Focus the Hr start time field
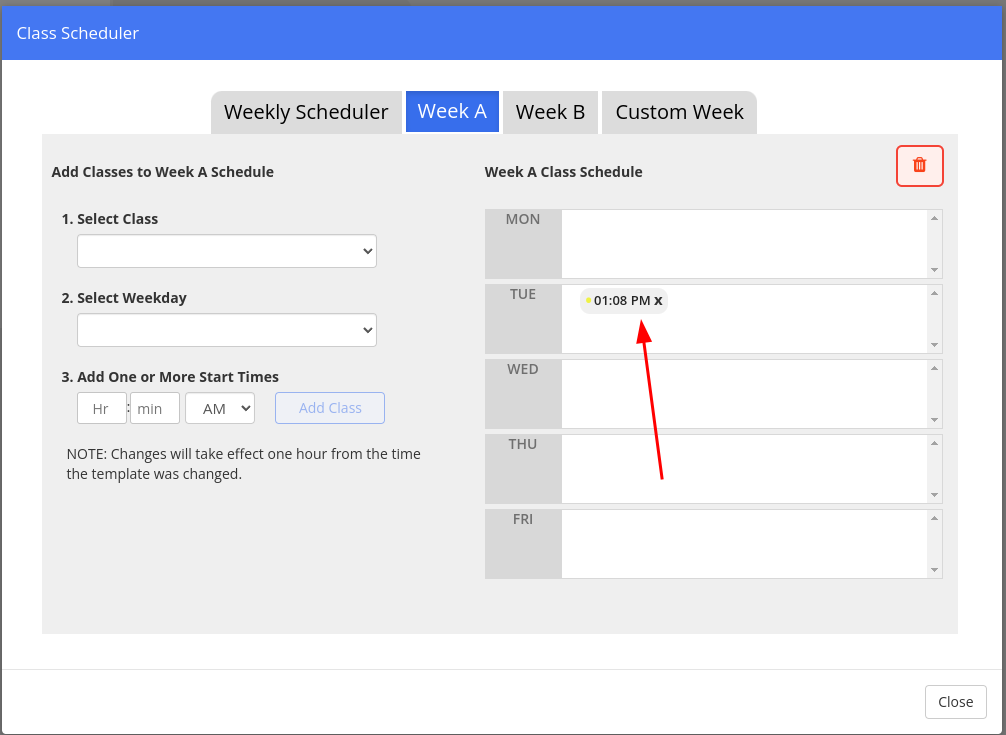 [x=101, y=409]
